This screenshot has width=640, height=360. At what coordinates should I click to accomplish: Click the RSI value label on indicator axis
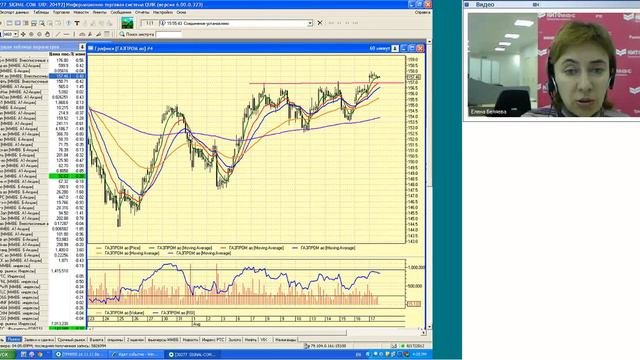[x=413, y=304]
